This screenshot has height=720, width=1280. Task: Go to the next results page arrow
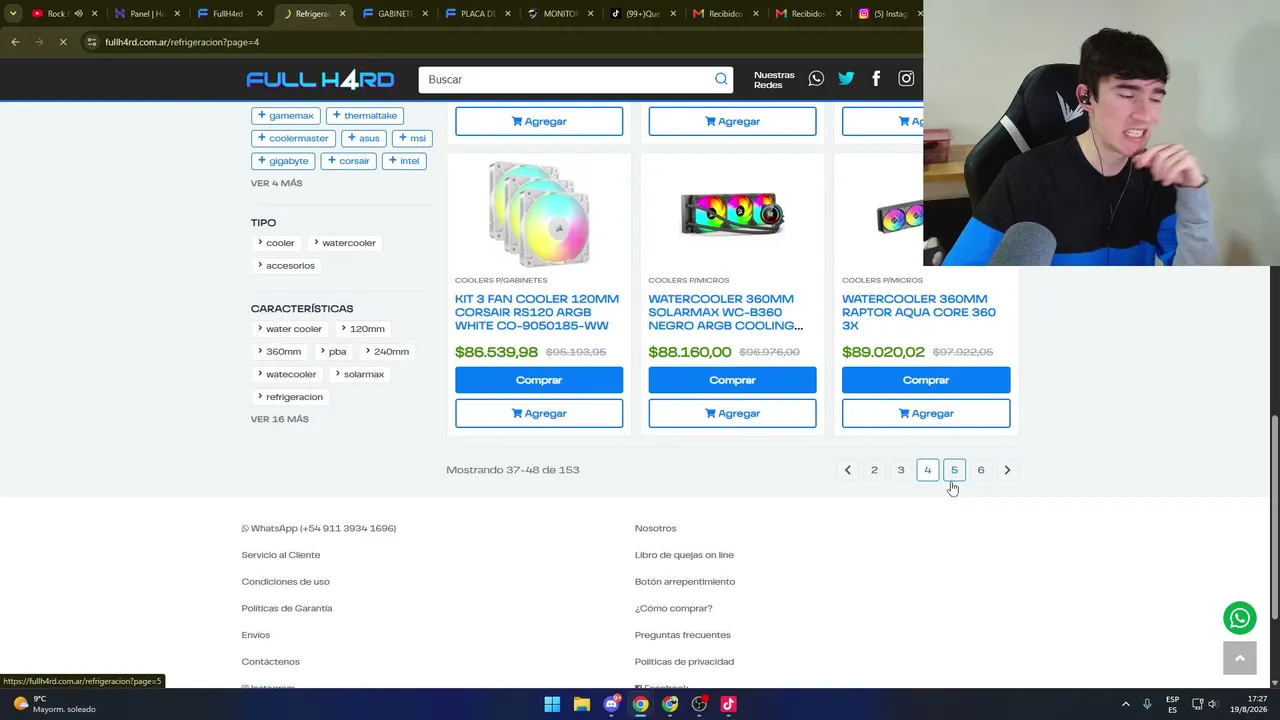pyautogui.click(x=1007, y=470)
